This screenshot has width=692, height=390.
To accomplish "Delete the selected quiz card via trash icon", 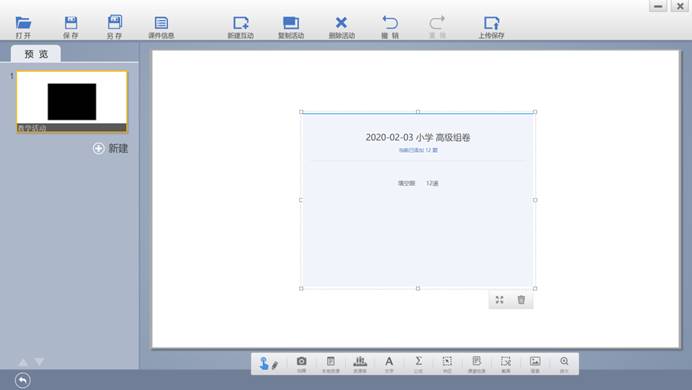I will [x=521, y=300].
